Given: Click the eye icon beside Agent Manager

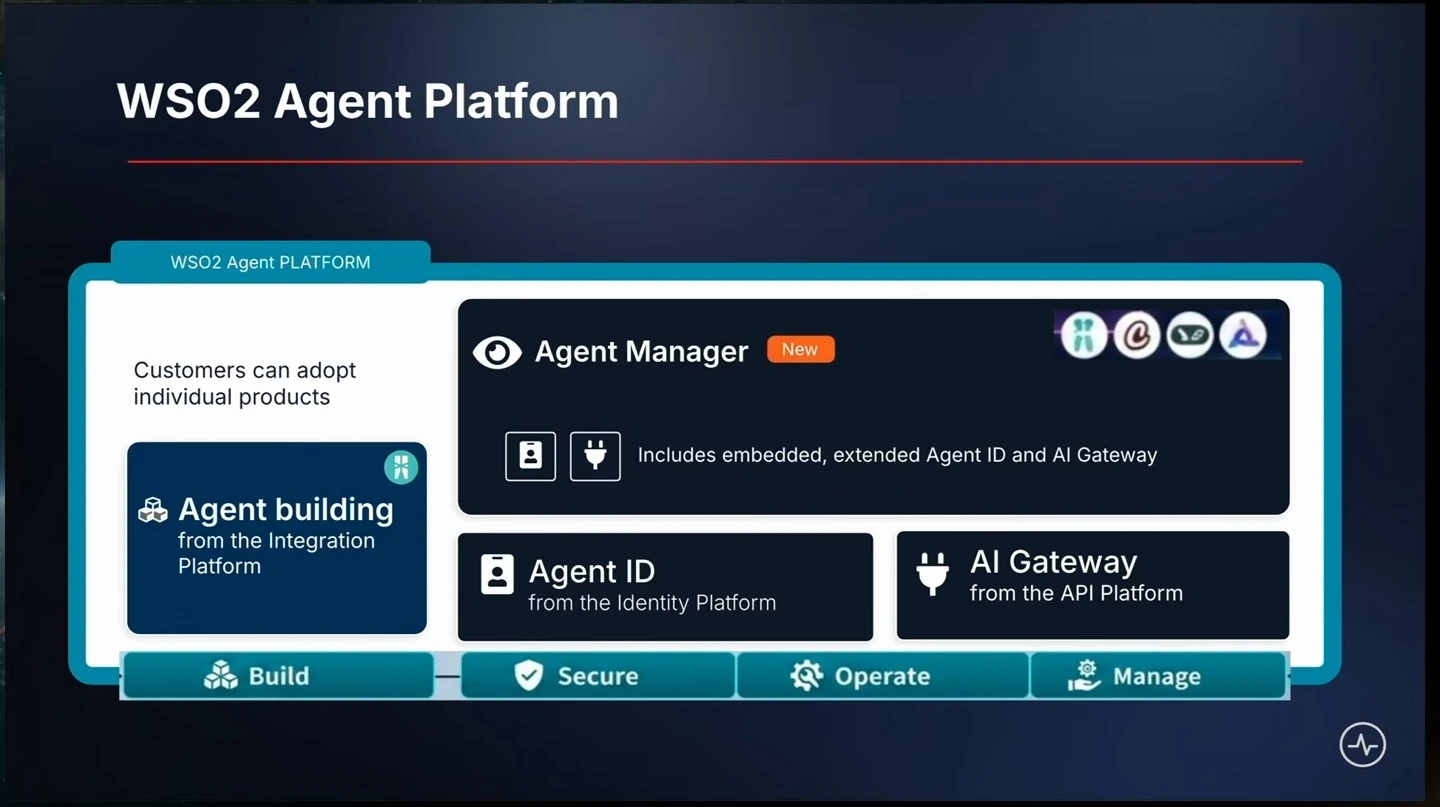Looking at the screenshot, I should click(497, 352).
